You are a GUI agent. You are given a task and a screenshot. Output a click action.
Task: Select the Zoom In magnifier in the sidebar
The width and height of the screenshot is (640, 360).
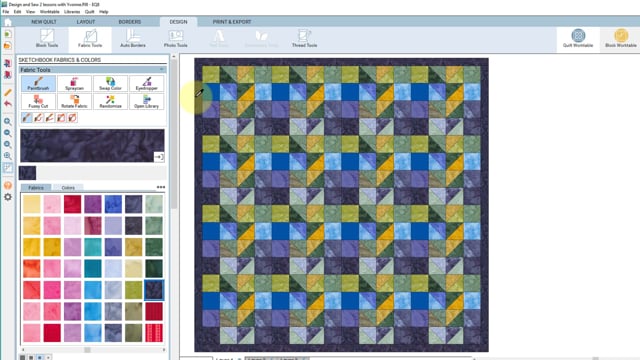coord(8,122)
